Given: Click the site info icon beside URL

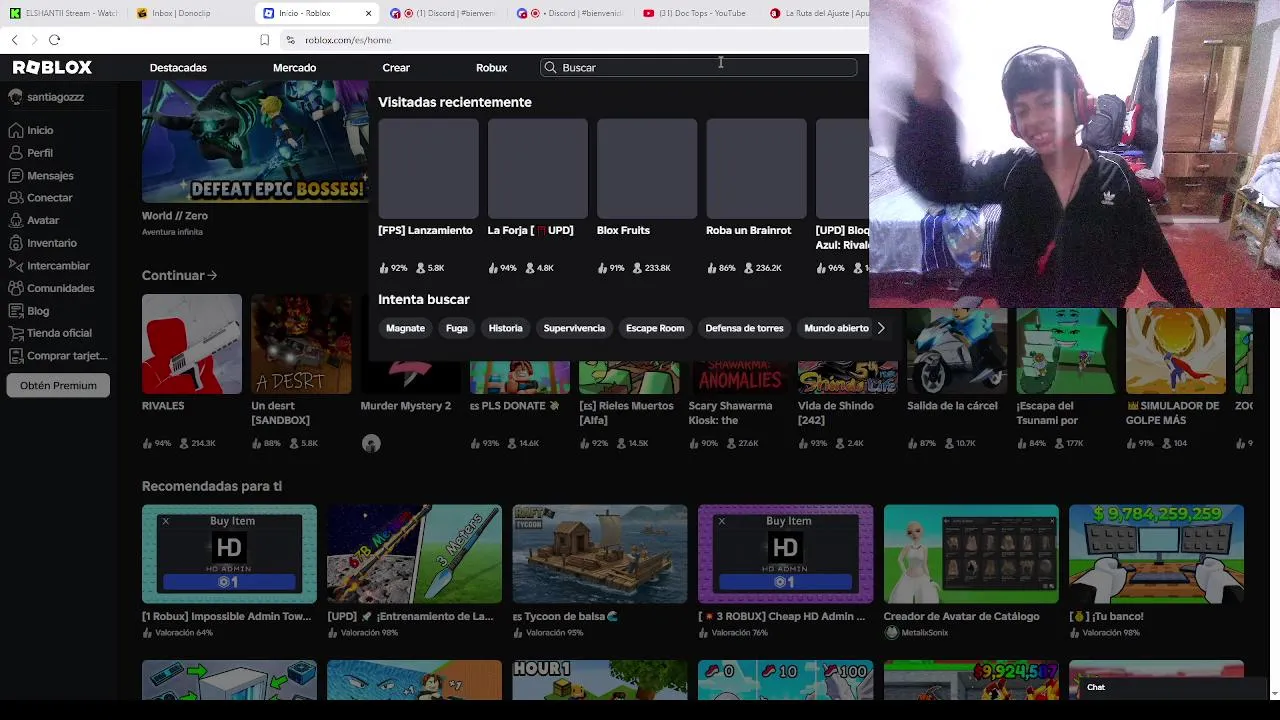Looking at the screenshot, I should pos(290,40).
